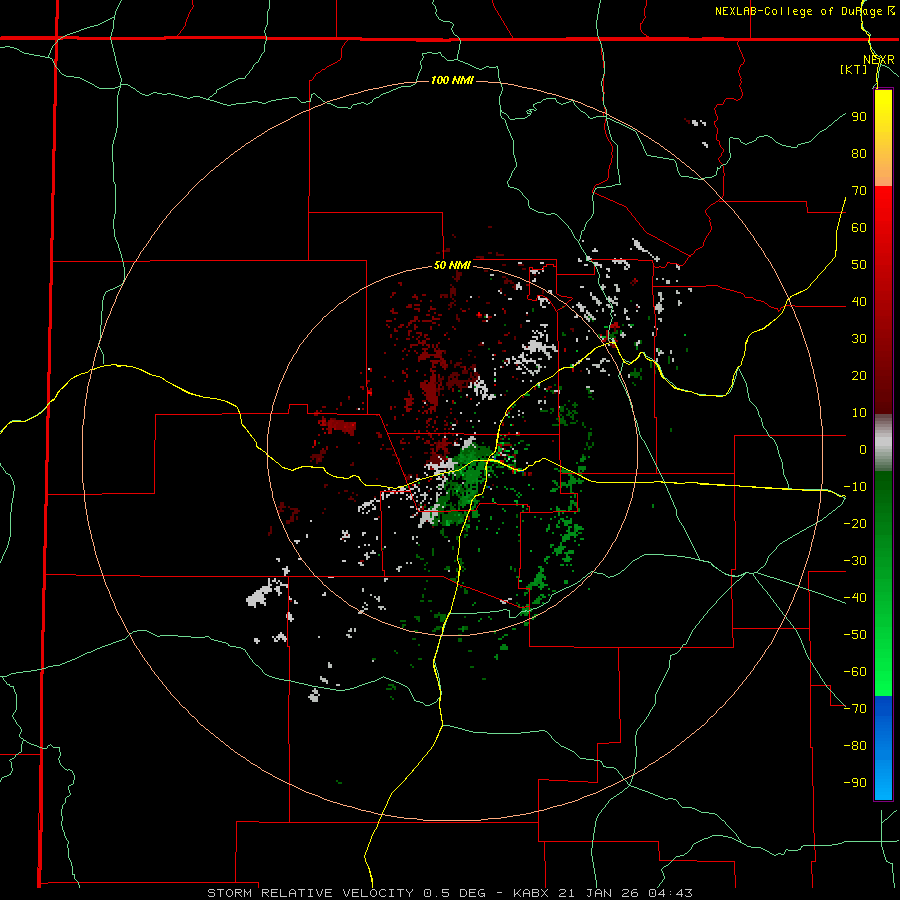
Task: Click the 50 NMI range ring label
Action: click(452, 265)
